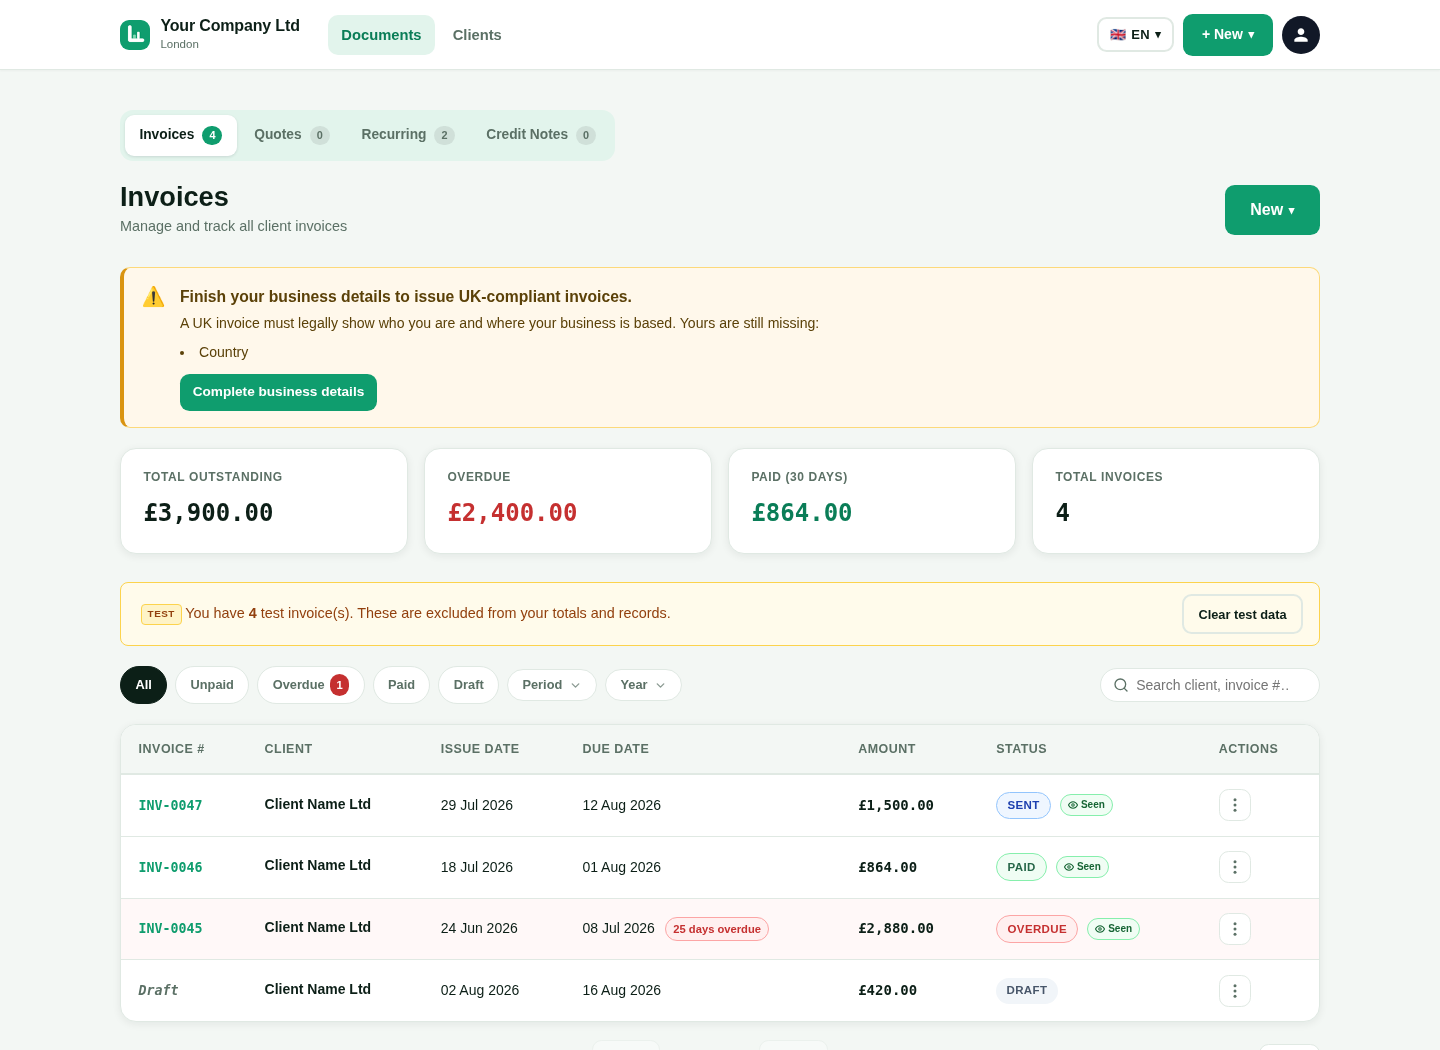Click Your Company Ltd name
This screenshot has width=1440, height=1050.
click(230, 26)
